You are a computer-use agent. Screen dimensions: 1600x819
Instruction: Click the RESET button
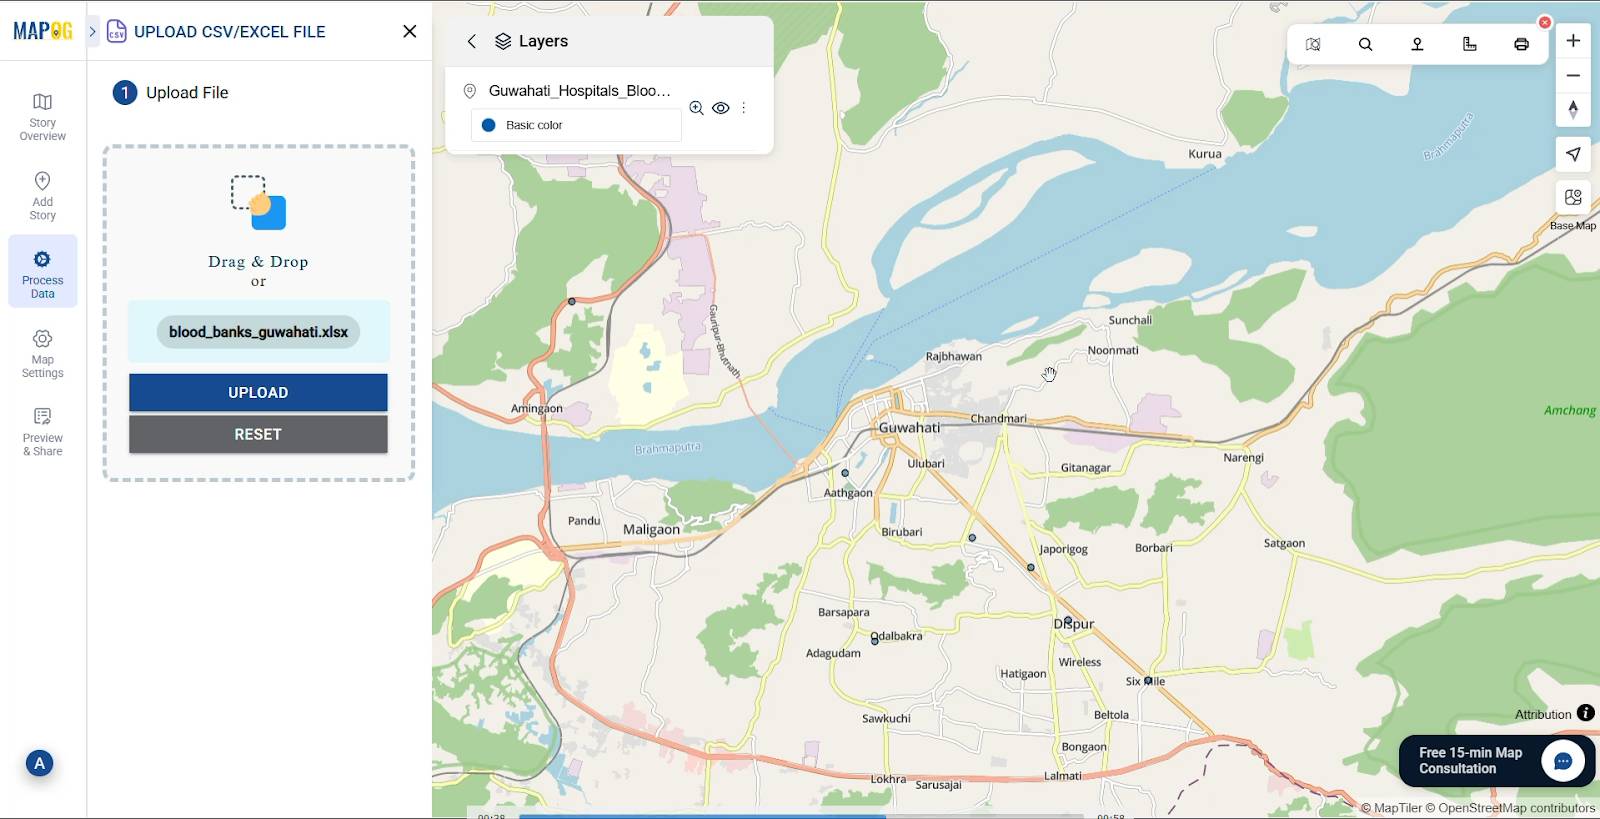(x=258, y=434)
